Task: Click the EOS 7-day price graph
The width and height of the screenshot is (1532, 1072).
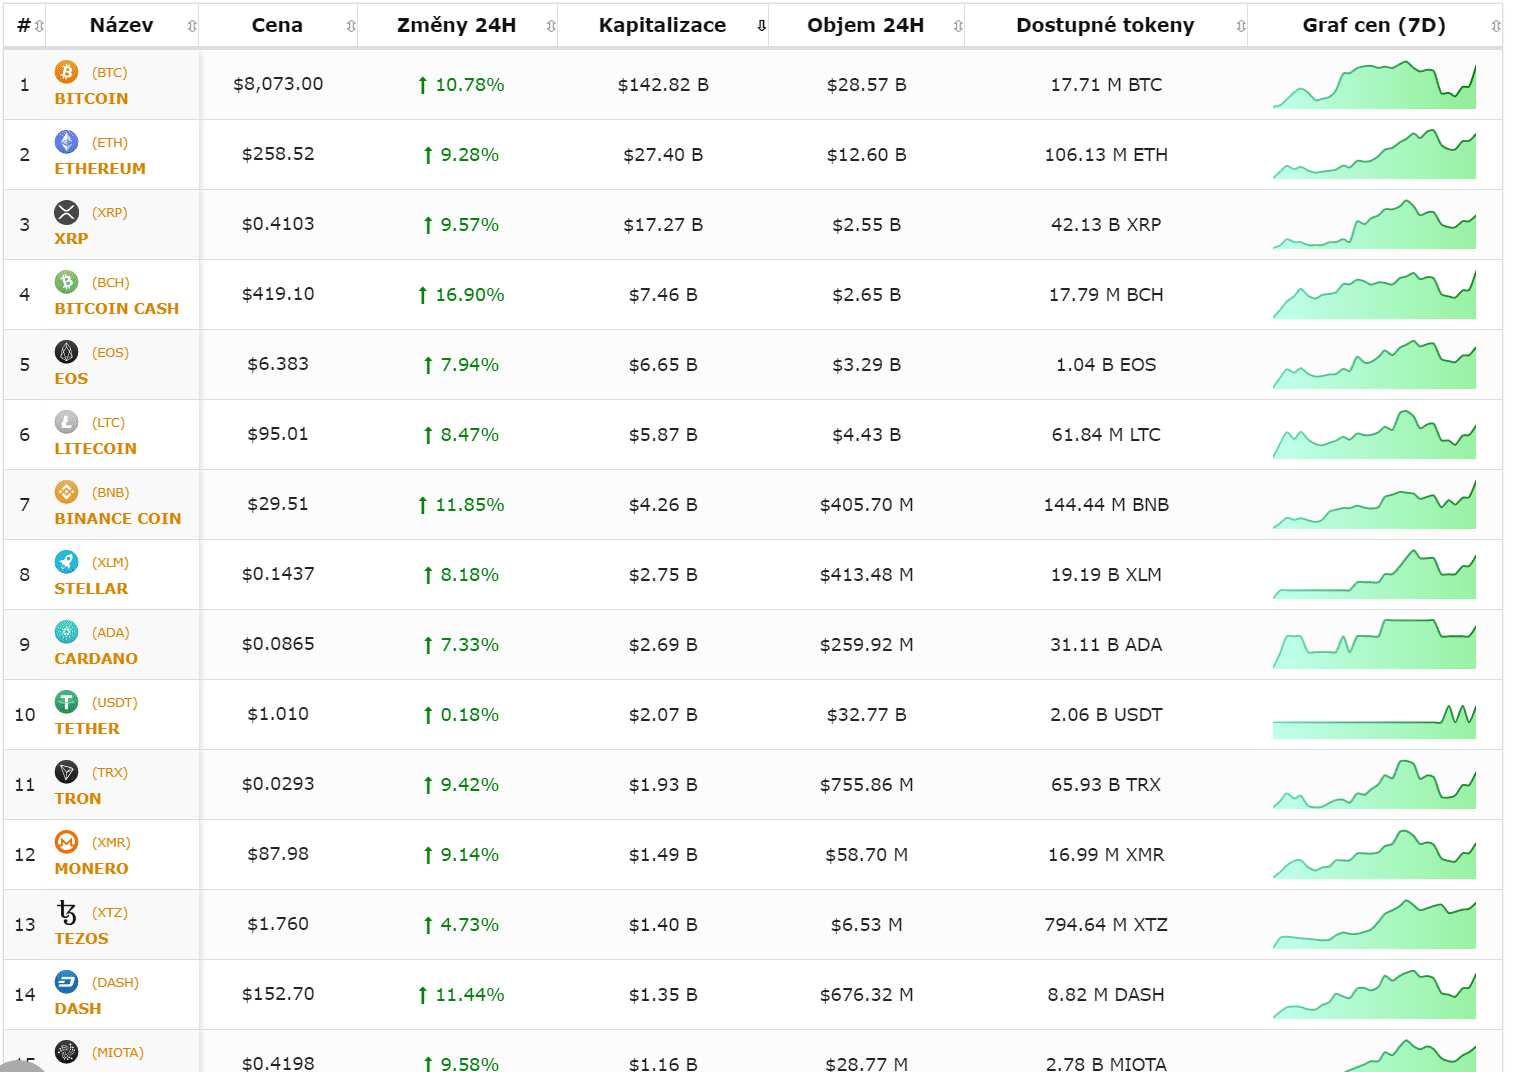Action: pyautogui.click(x=1374, y=365)
